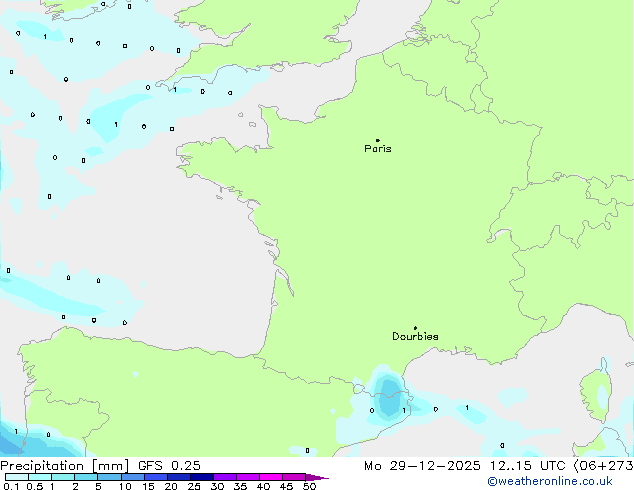Click the '12..15 UTC' time text
The width and height of the screenshot is (634, 490).
coord(527,466)
